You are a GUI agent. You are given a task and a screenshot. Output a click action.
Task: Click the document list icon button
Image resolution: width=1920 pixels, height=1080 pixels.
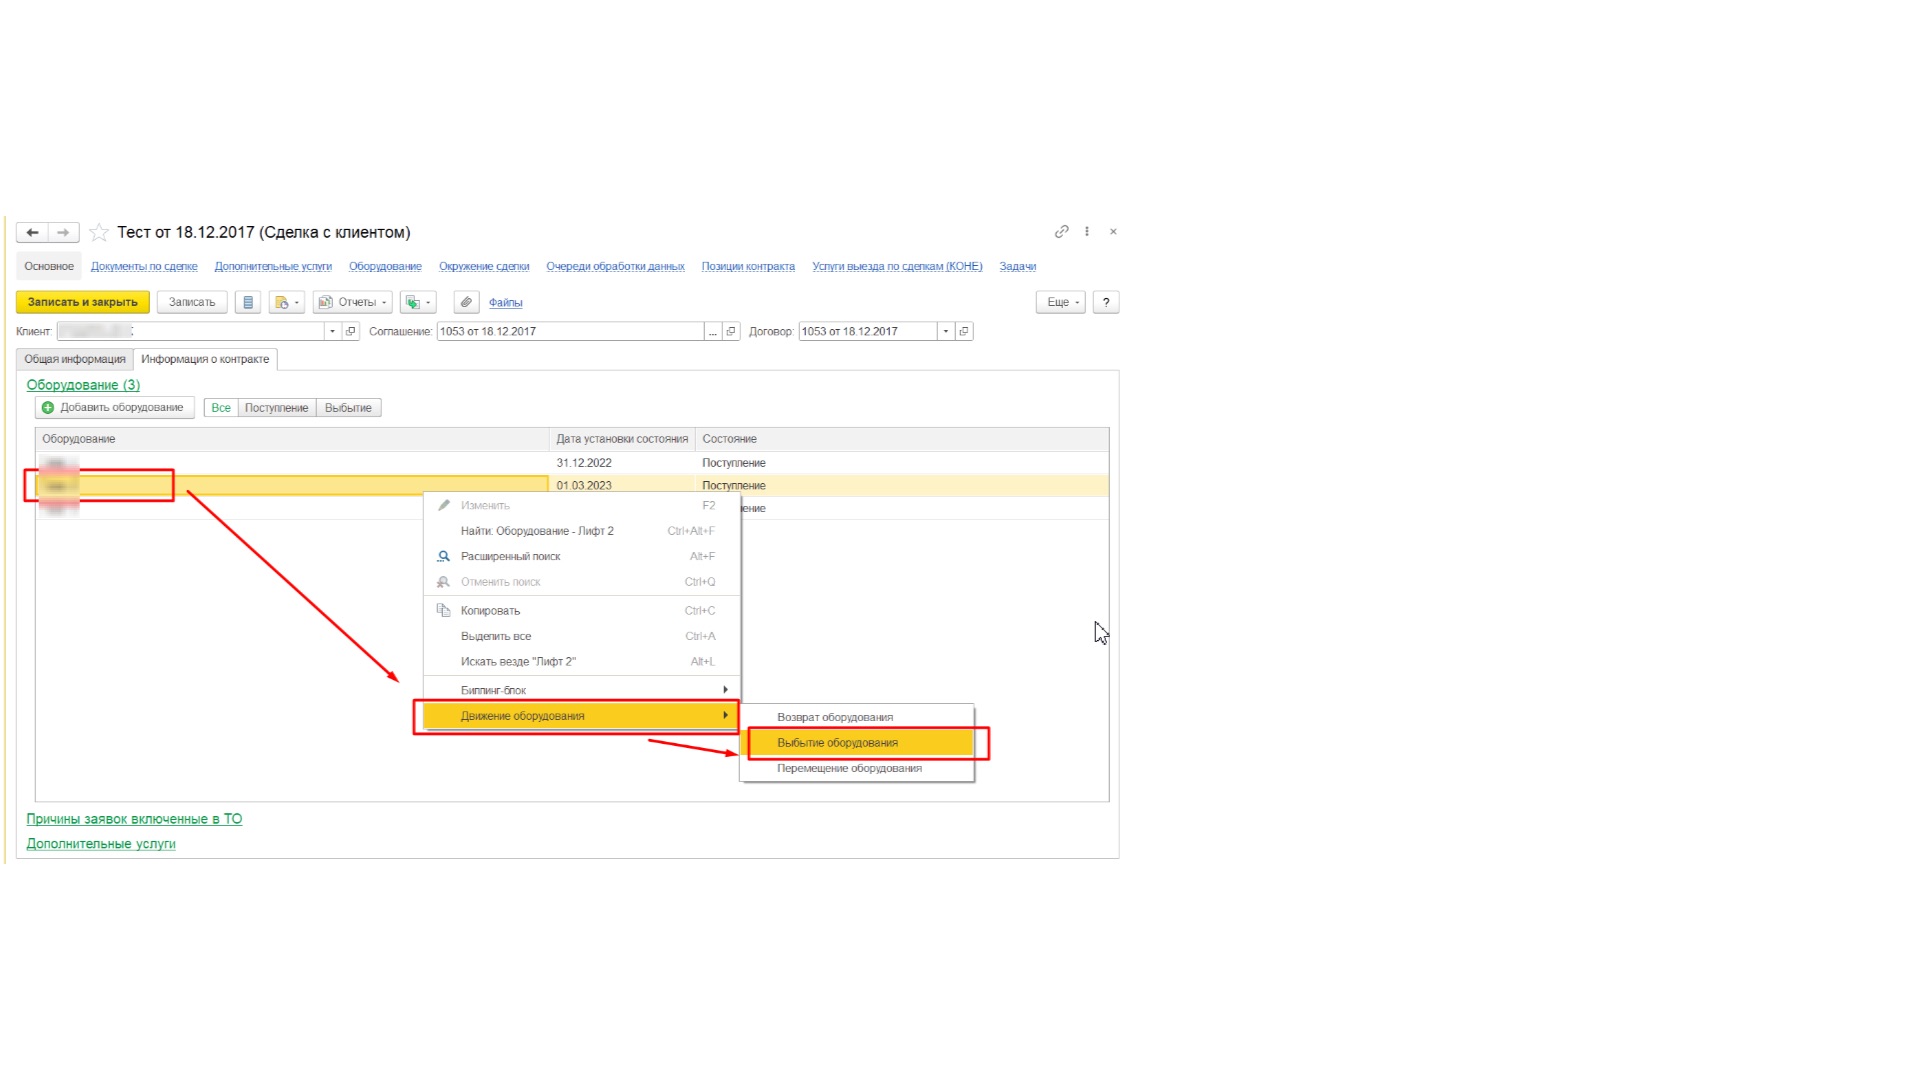click(x=248, y=302)
